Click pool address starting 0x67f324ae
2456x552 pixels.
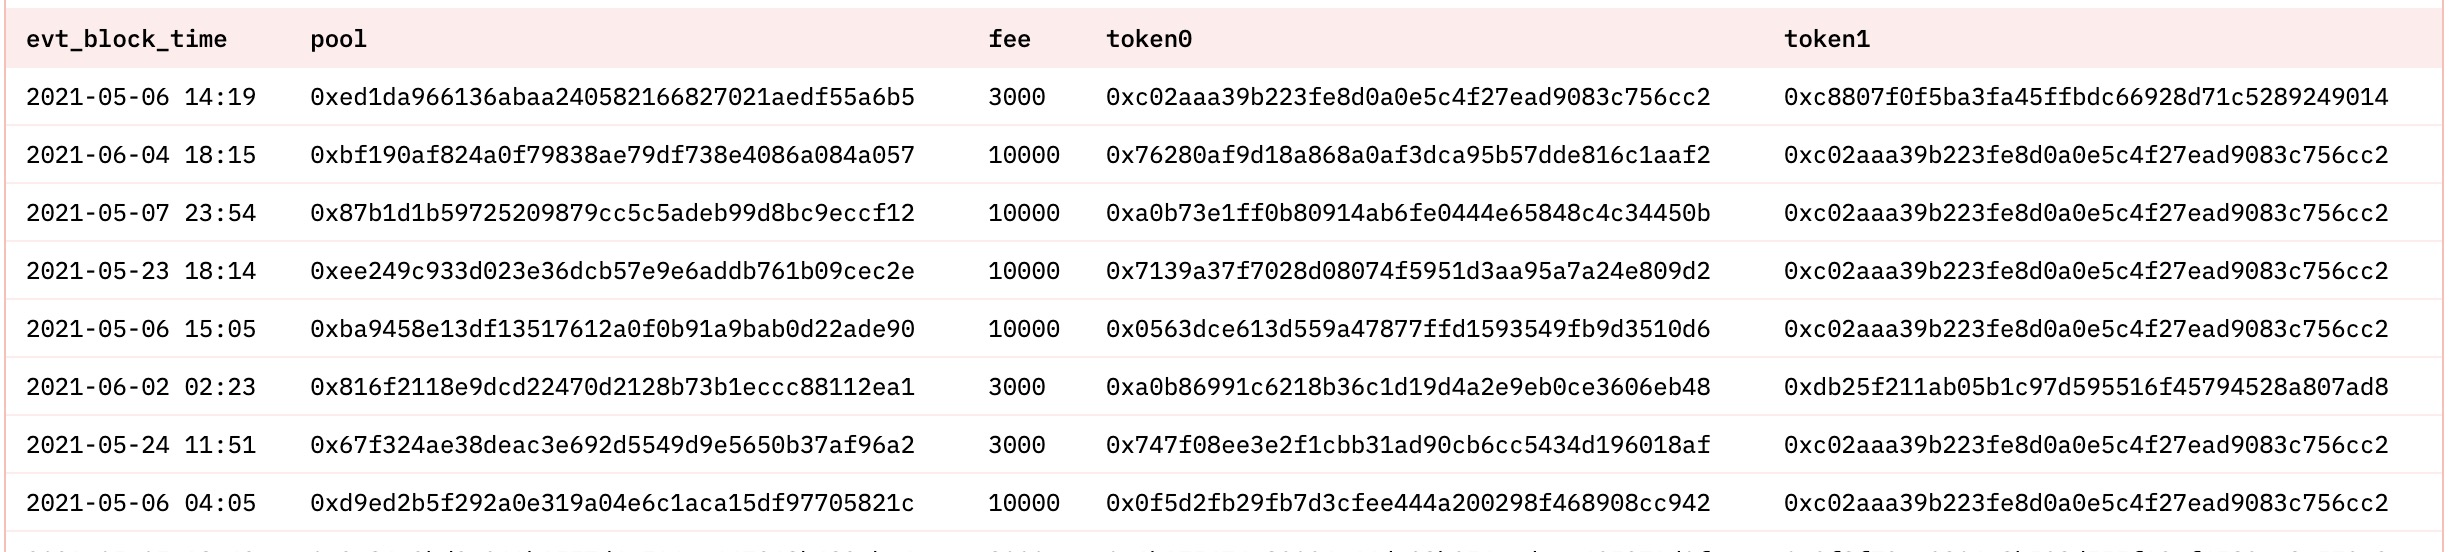point(612,445)
